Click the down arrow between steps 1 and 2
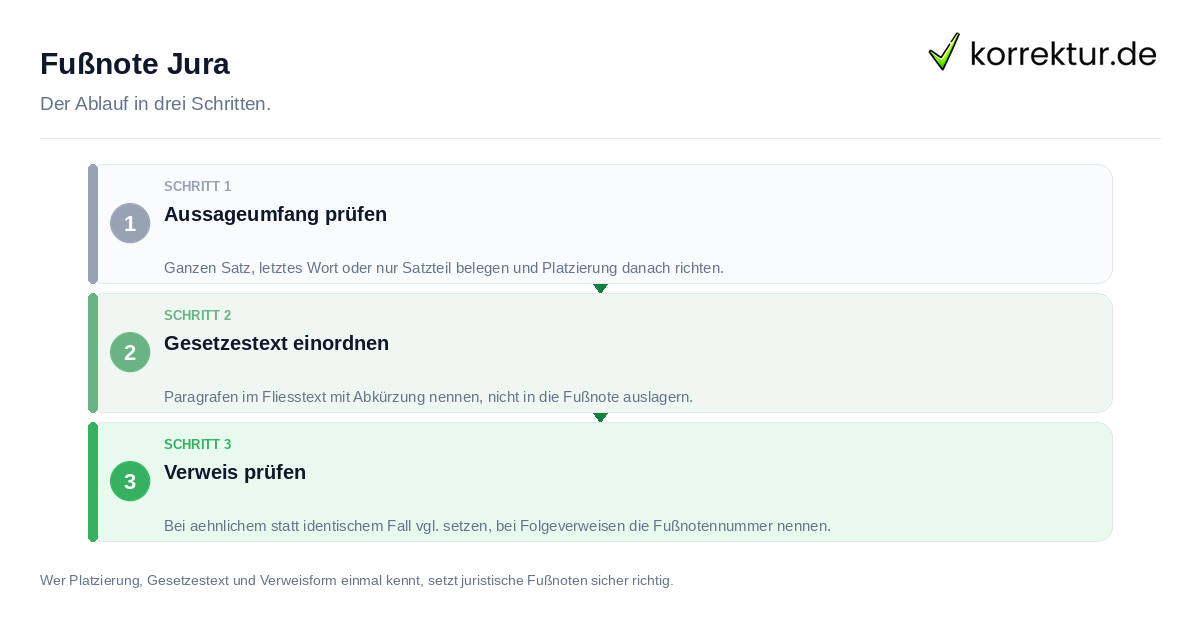1200x630 pixels. 600,288
